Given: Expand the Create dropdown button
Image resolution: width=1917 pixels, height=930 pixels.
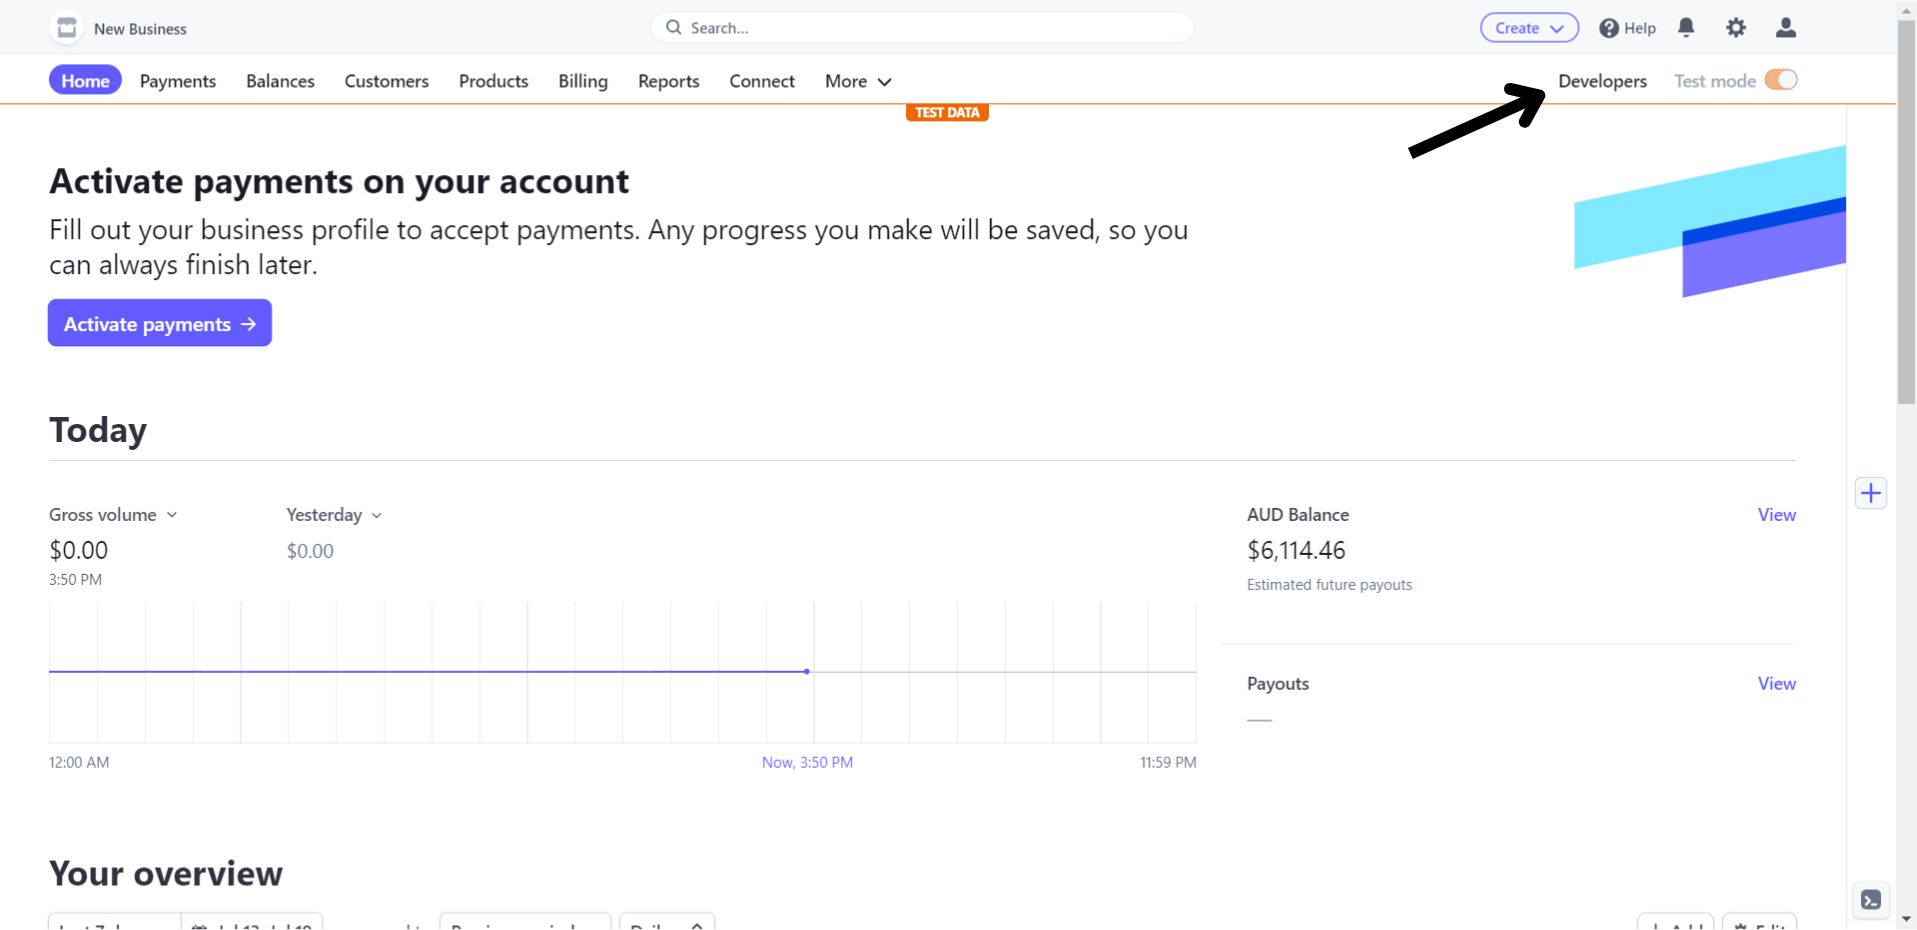Looking at the screenshot, I should pyautogui.click(x=1529, y=28).
